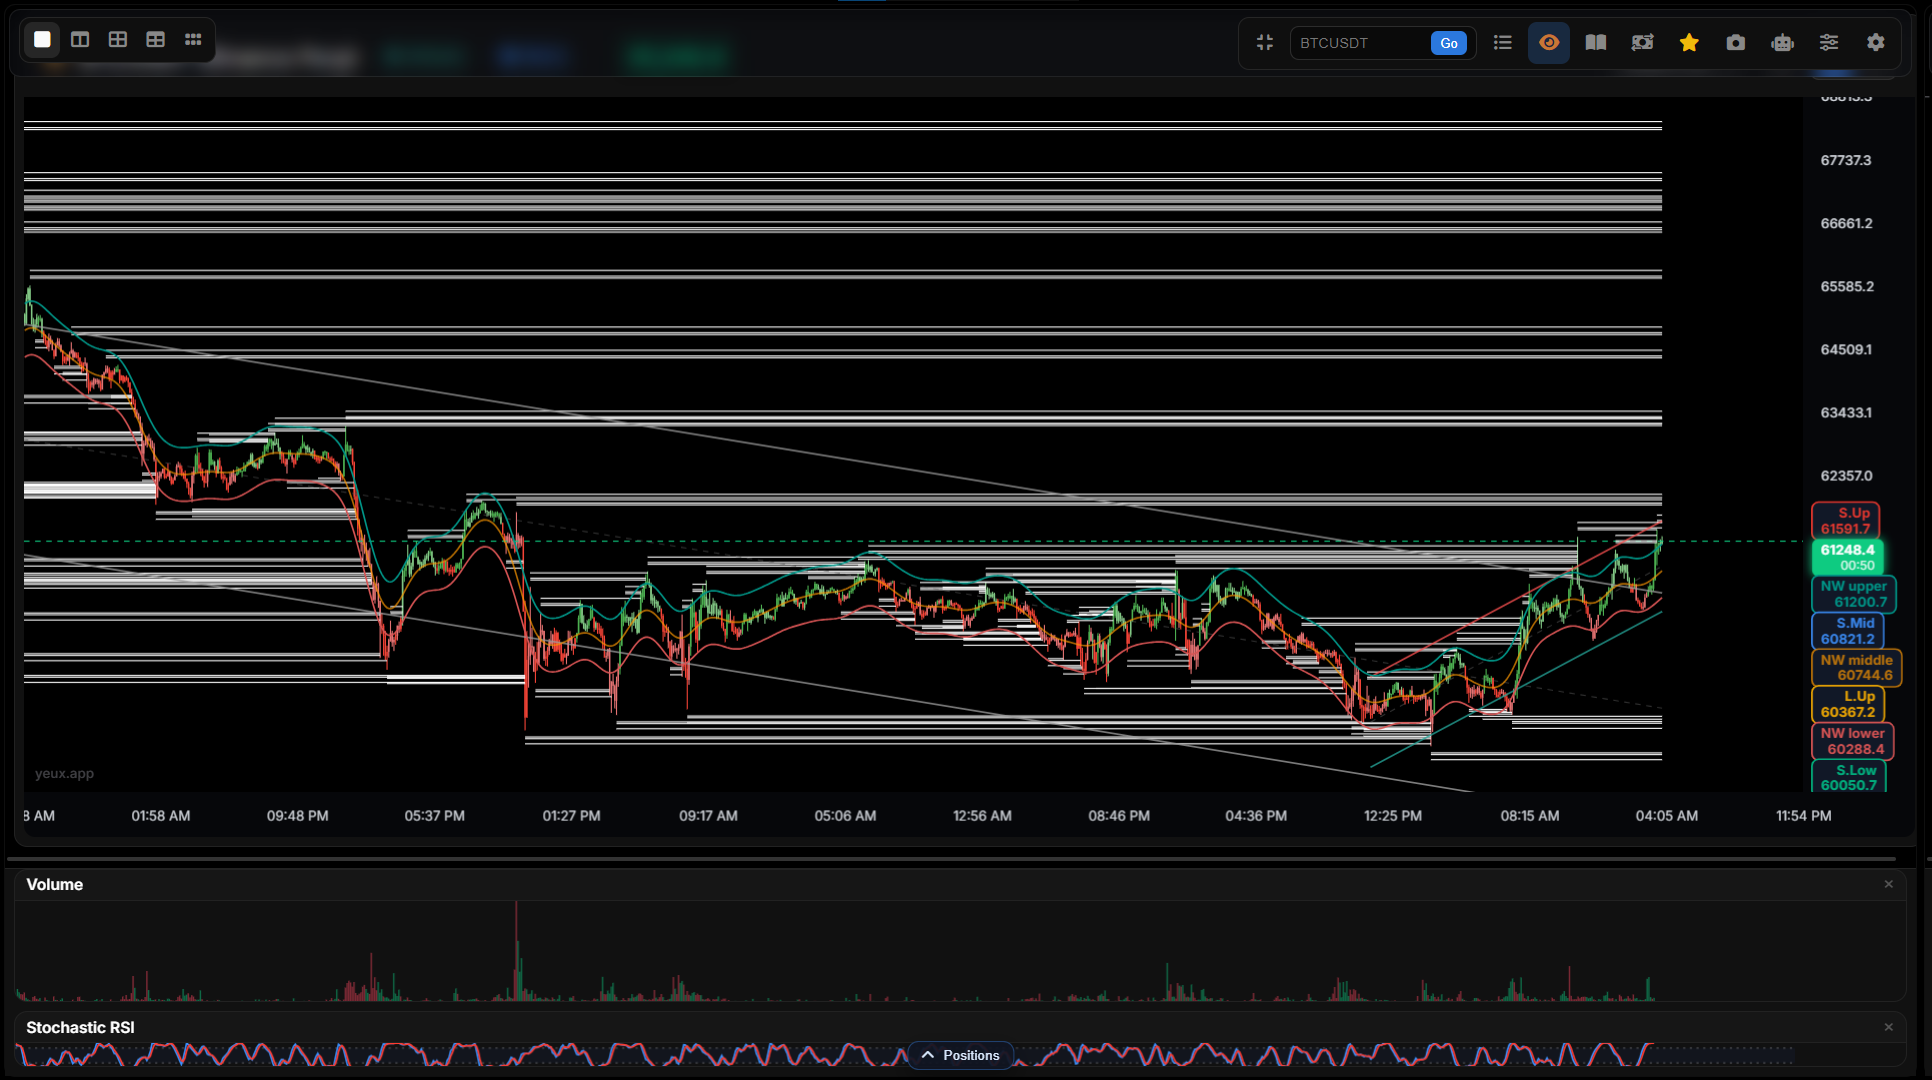Click the S.Low 60050.7 label

(x=1849, y=777)
